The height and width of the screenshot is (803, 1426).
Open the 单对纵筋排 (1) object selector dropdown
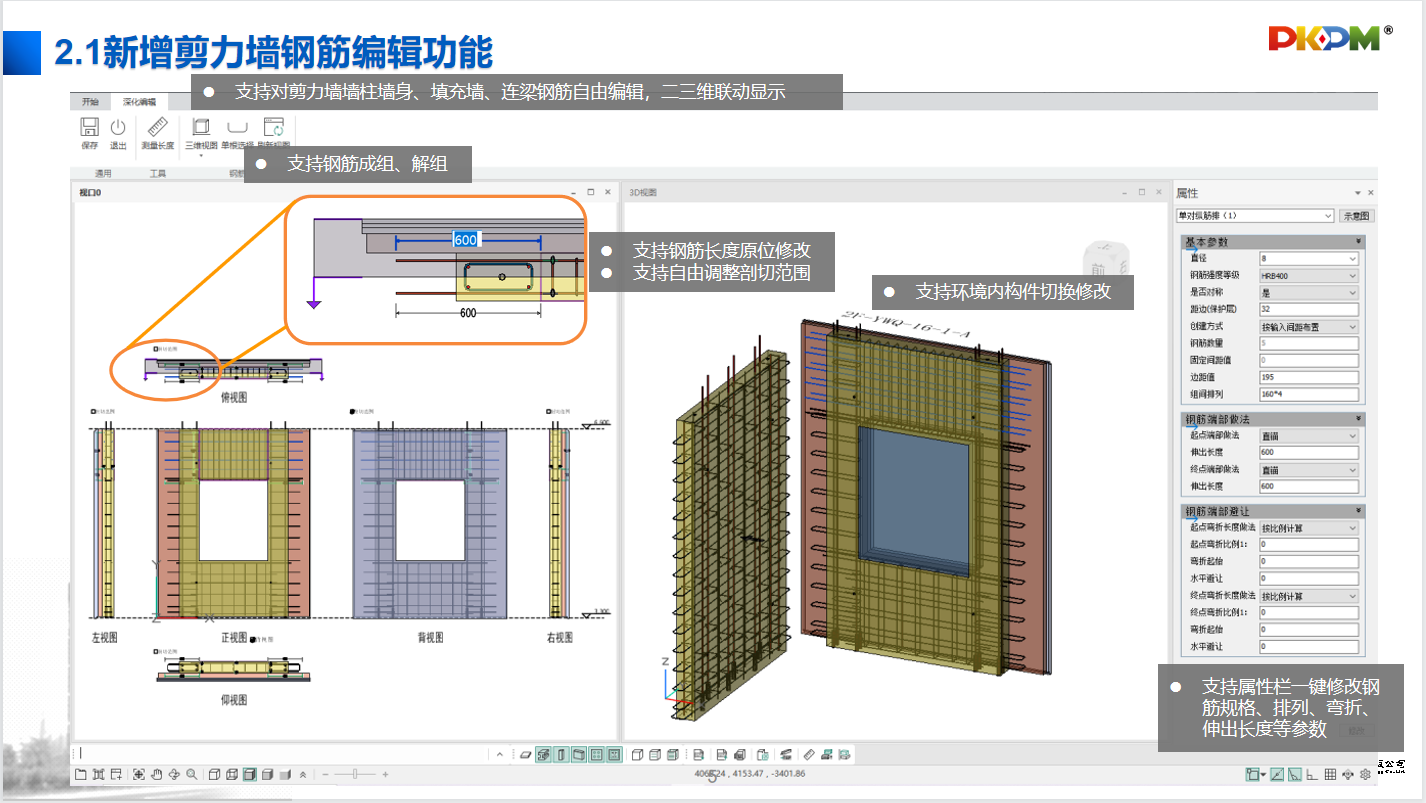coord(1328,216)
